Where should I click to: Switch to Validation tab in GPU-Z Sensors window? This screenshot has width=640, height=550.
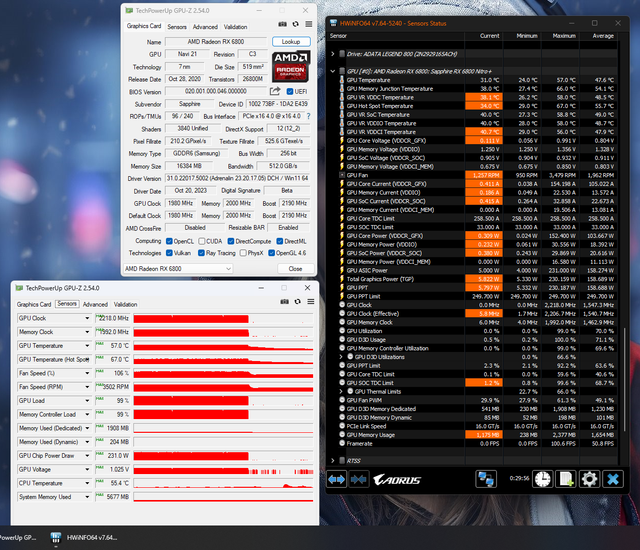tap(125, 304)
